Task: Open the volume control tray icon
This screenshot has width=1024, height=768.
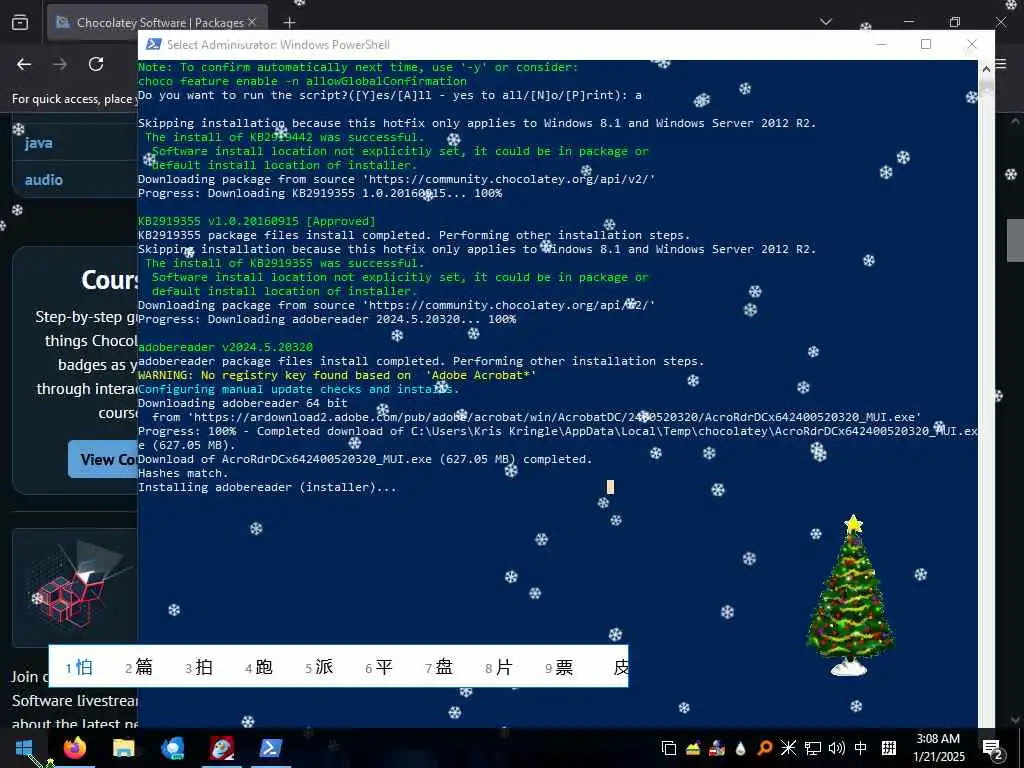Action: [x=837, y=748]
